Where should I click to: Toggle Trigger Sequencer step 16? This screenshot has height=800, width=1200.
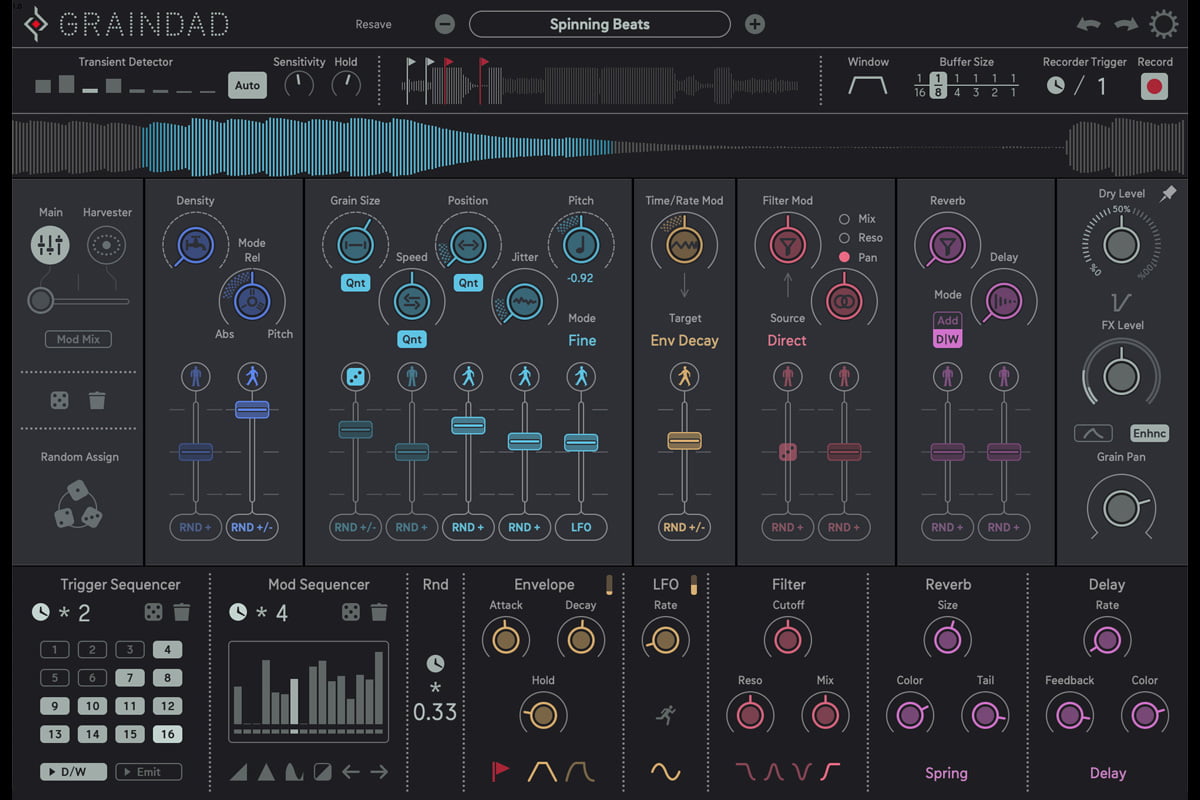[167, 734]
